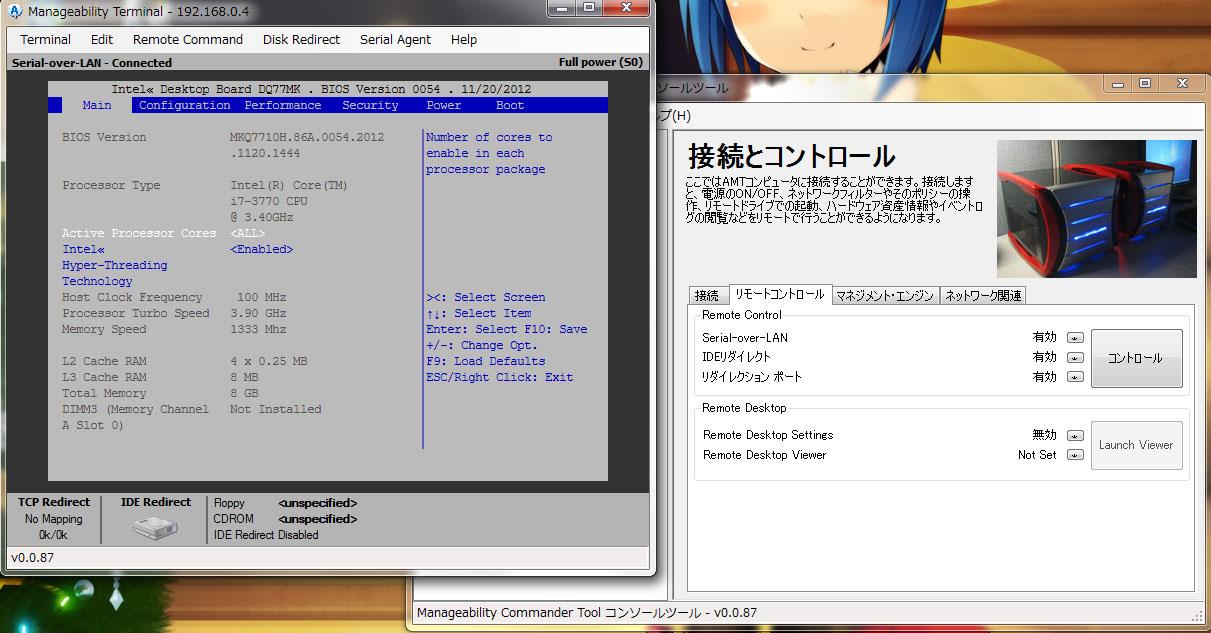Click the Launch Viewer button
This screenshot has height=633, width=1211.
(x=1136, y=445)
